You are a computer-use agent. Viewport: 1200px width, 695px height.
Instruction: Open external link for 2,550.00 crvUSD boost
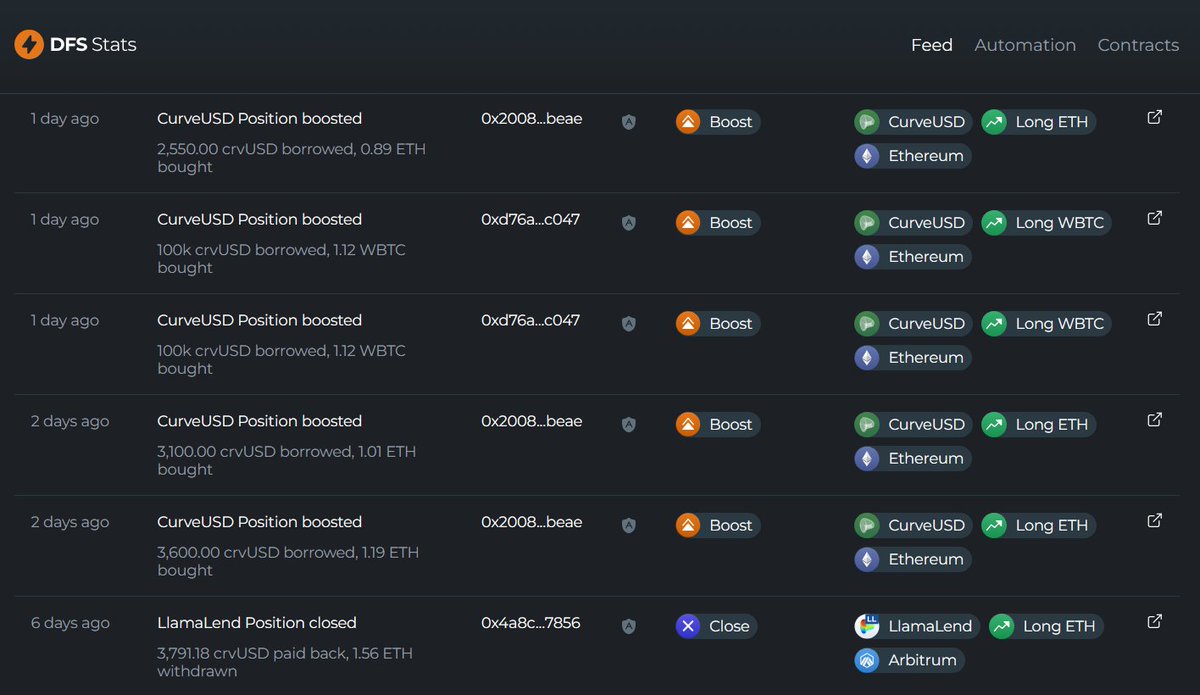pos(1154,118)
